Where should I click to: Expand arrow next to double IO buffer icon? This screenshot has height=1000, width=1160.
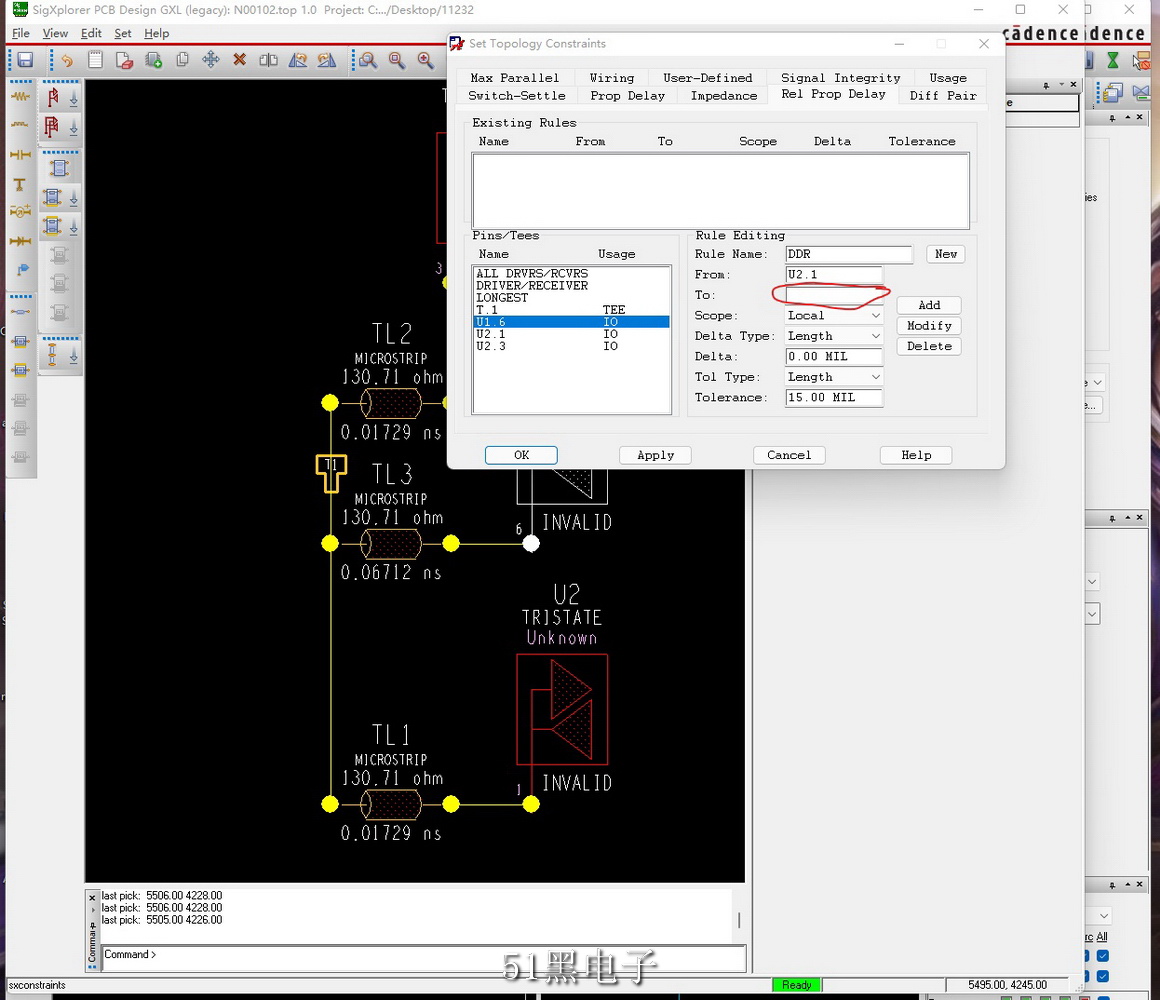tap(73, 129)
